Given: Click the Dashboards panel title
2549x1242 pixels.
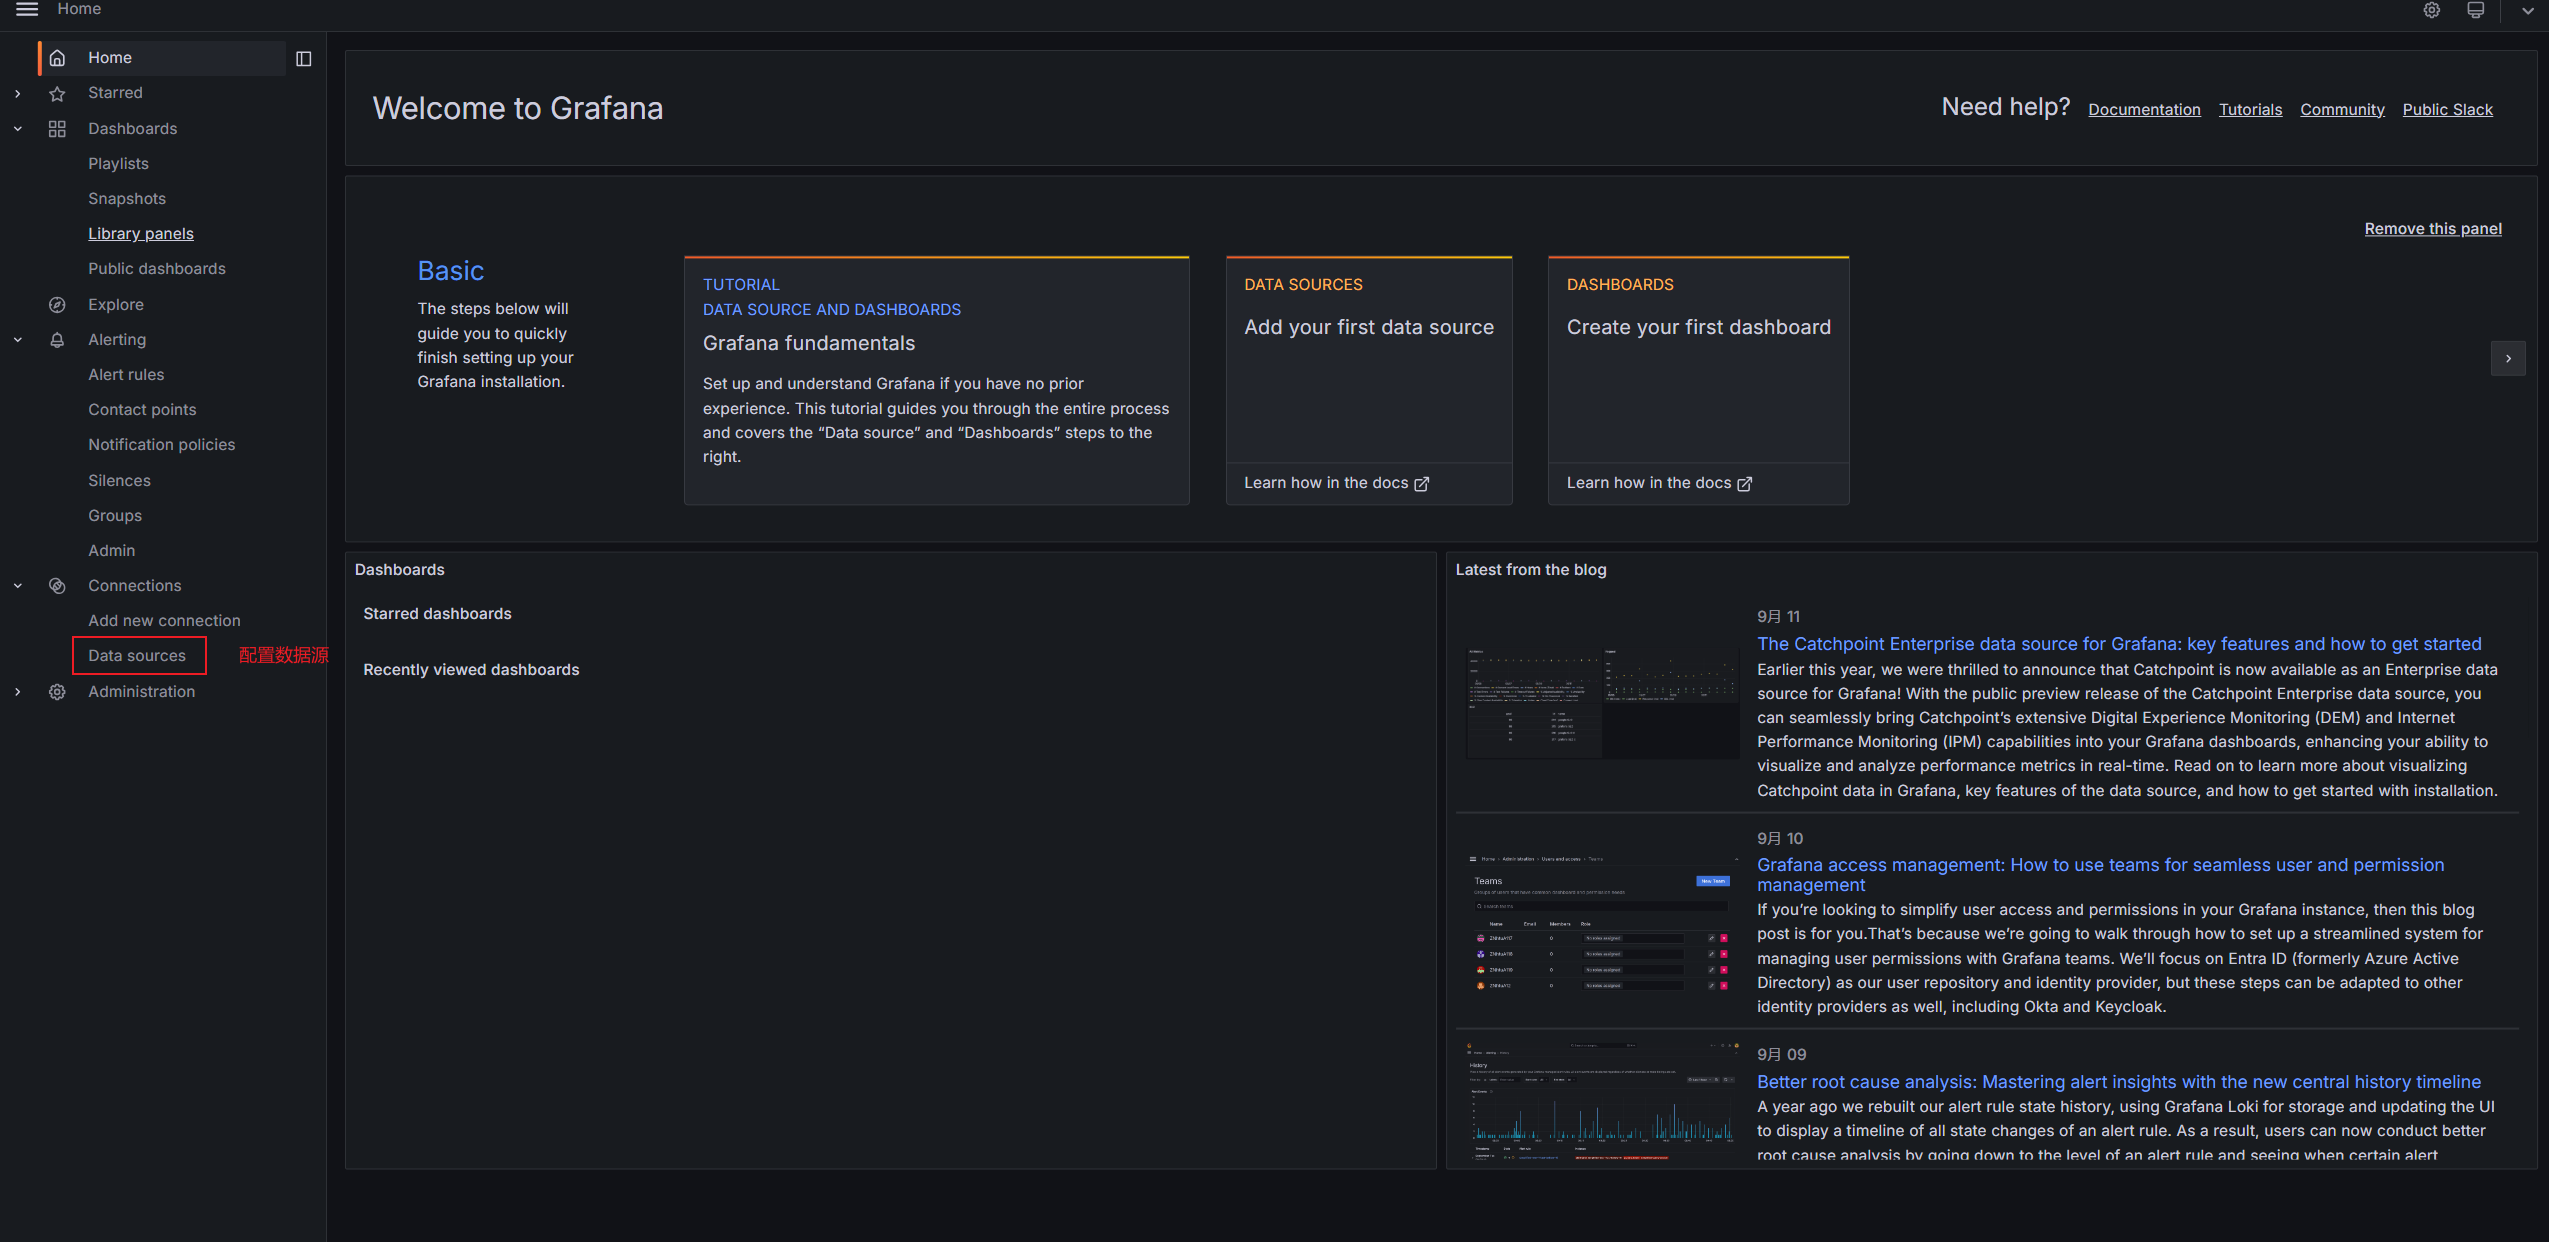Looking at the screenshot, I should 399,570.
